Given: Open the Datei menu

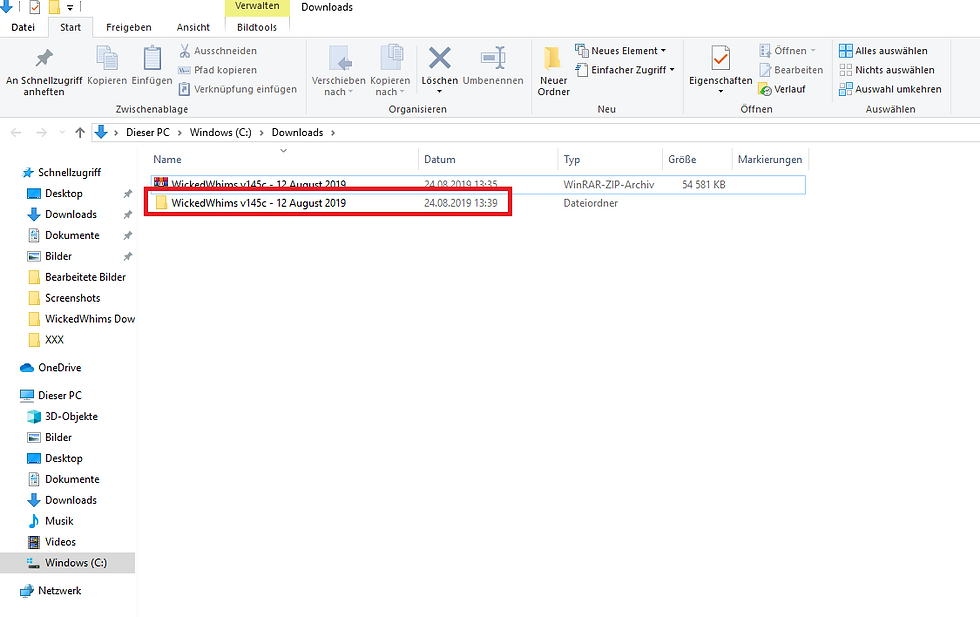Looking at the screenshot, I should (23, 28).
